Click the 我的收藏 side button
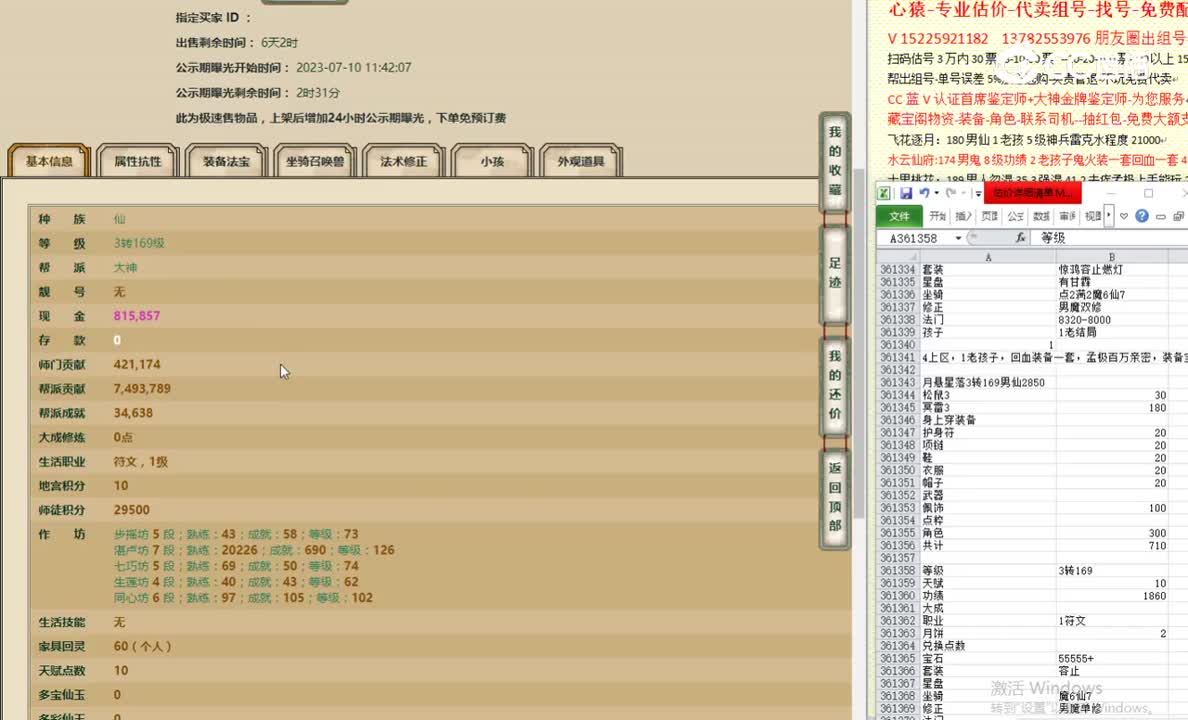1188x720 pixels. click(835, 161)
